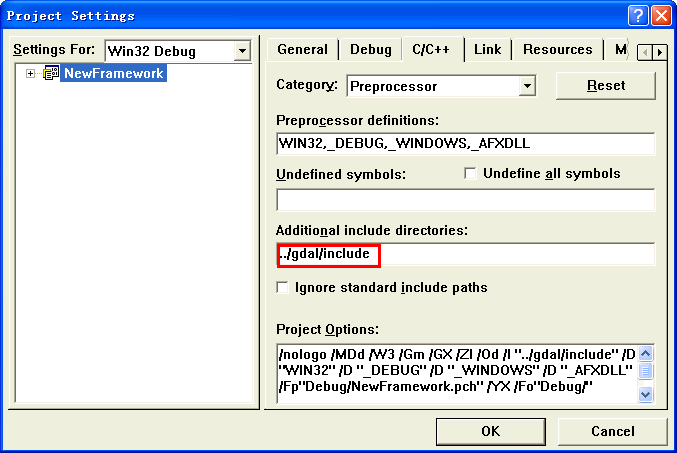Viewport: 677px width, 453px height.
Task: Close the Project Settings dialog
Action: click(x=661, y=16)
